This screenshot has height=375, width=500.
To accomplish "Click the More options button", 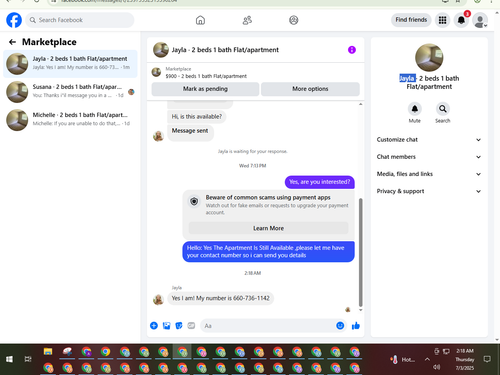I will click(310, 89).
